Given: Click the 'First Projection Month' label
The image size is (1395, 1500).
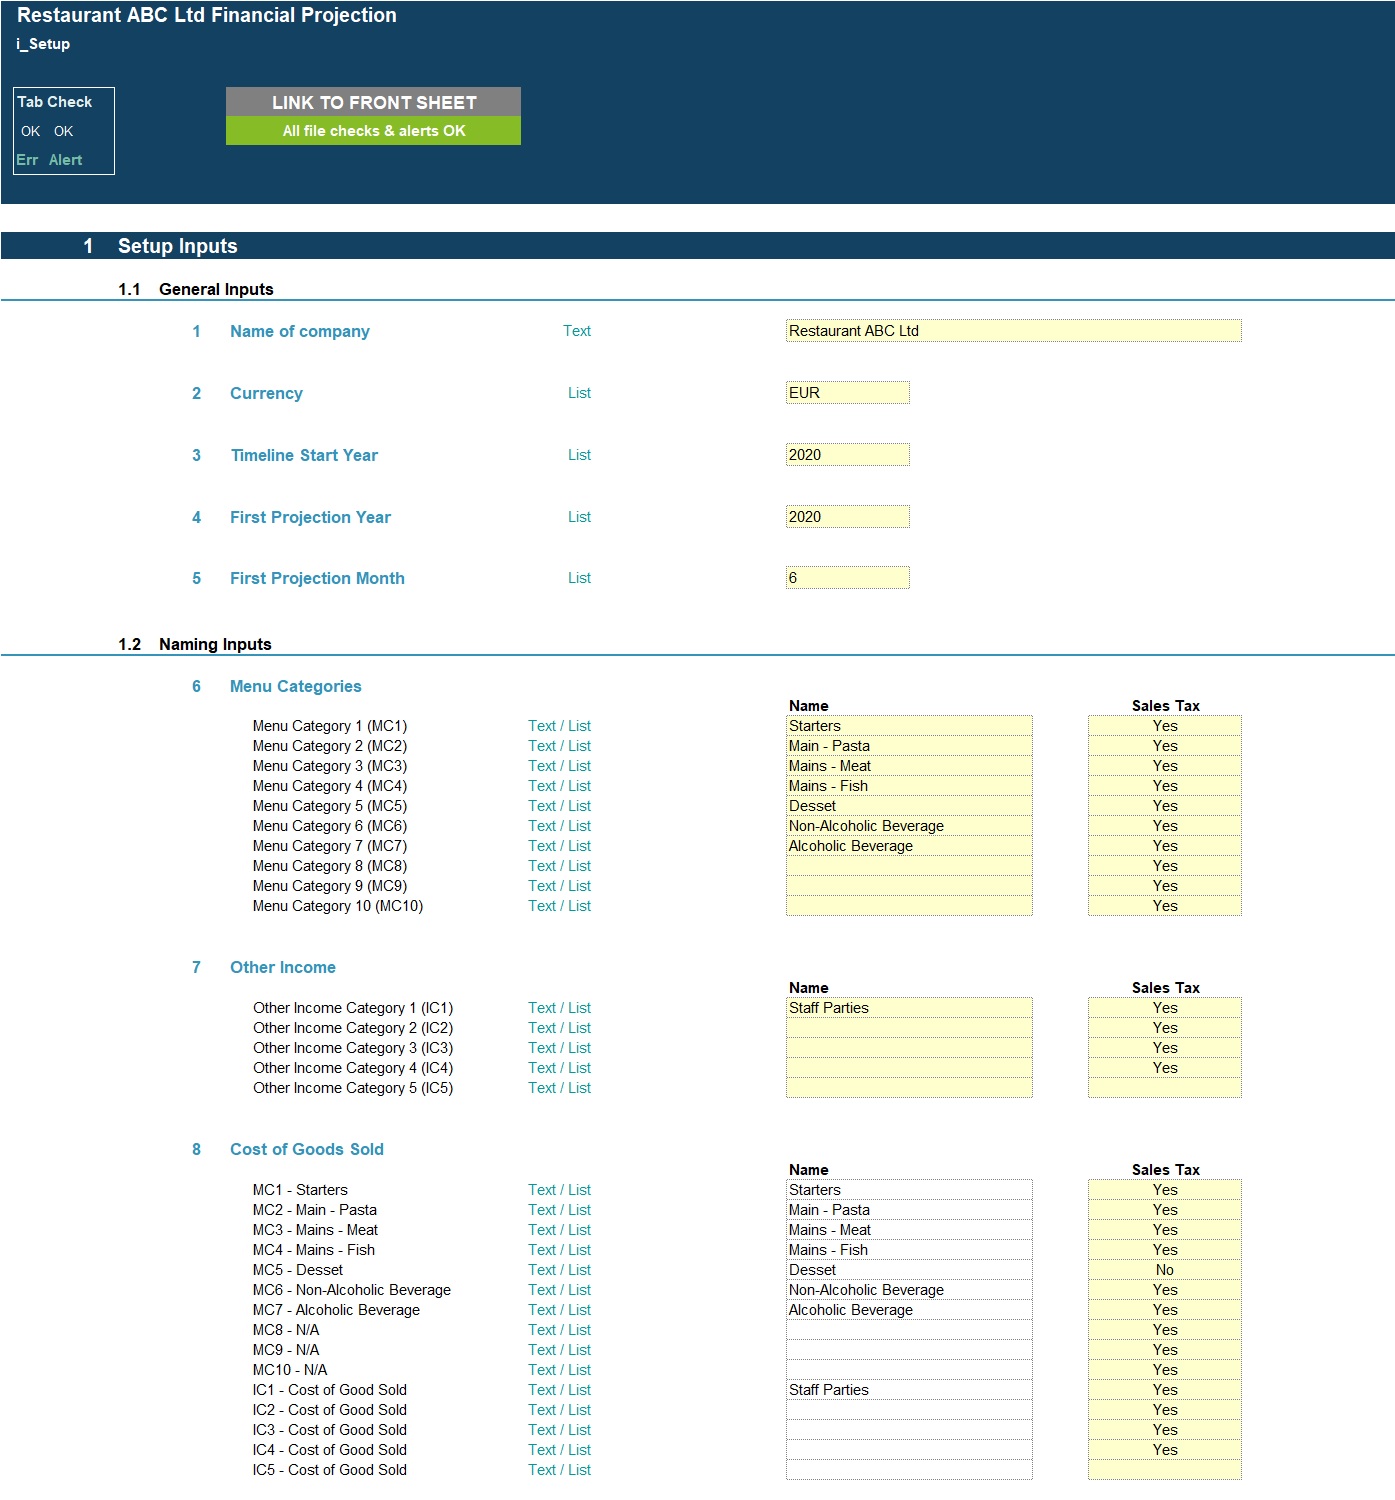Looking at the screenshot, I should [317, 578].
